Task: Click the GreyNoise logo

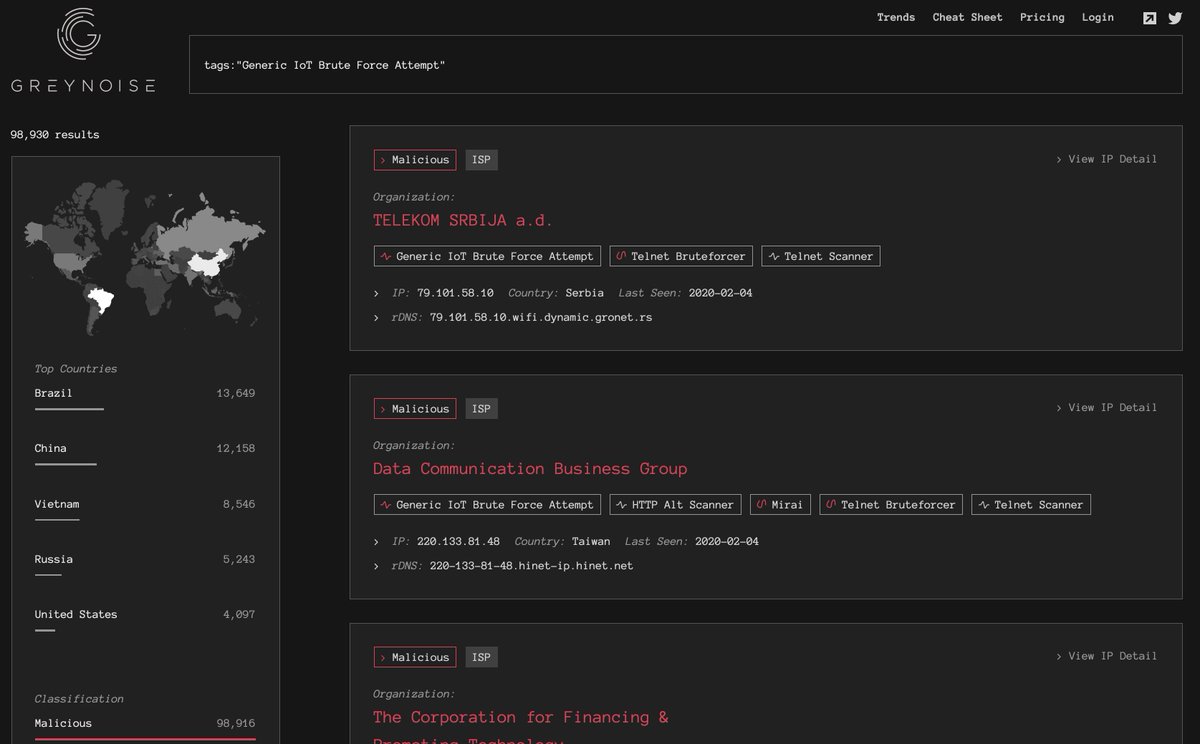Action: pos(83,50)
